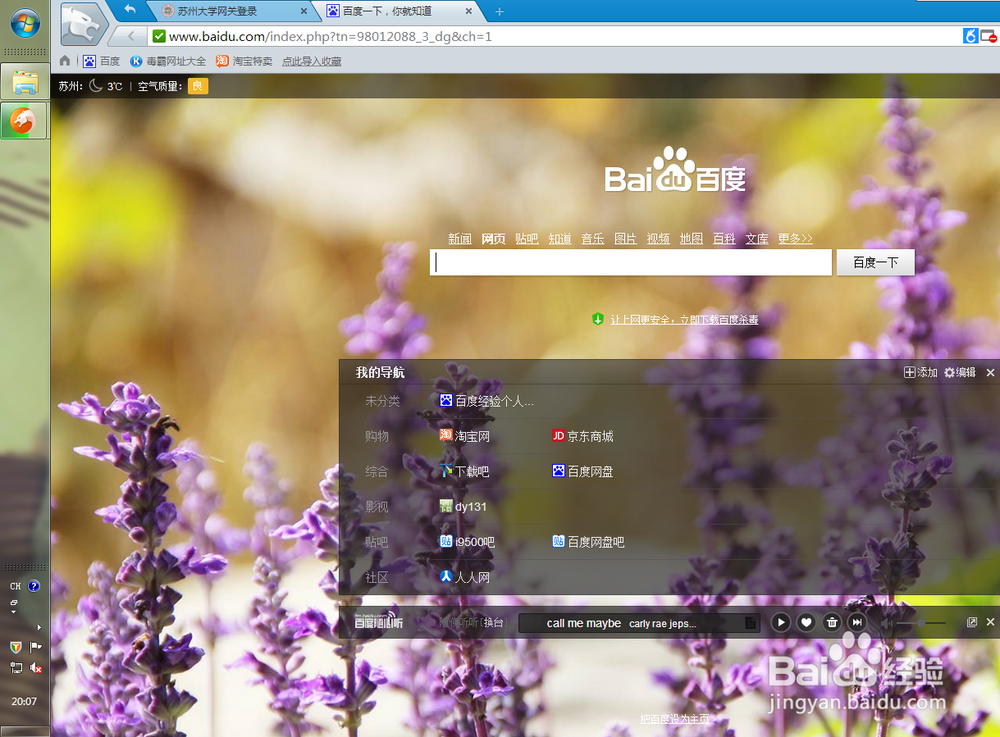This screenshot has height=737, width=1000.
Task: Open the 百度 bookmark
Action: coord(101,61)
